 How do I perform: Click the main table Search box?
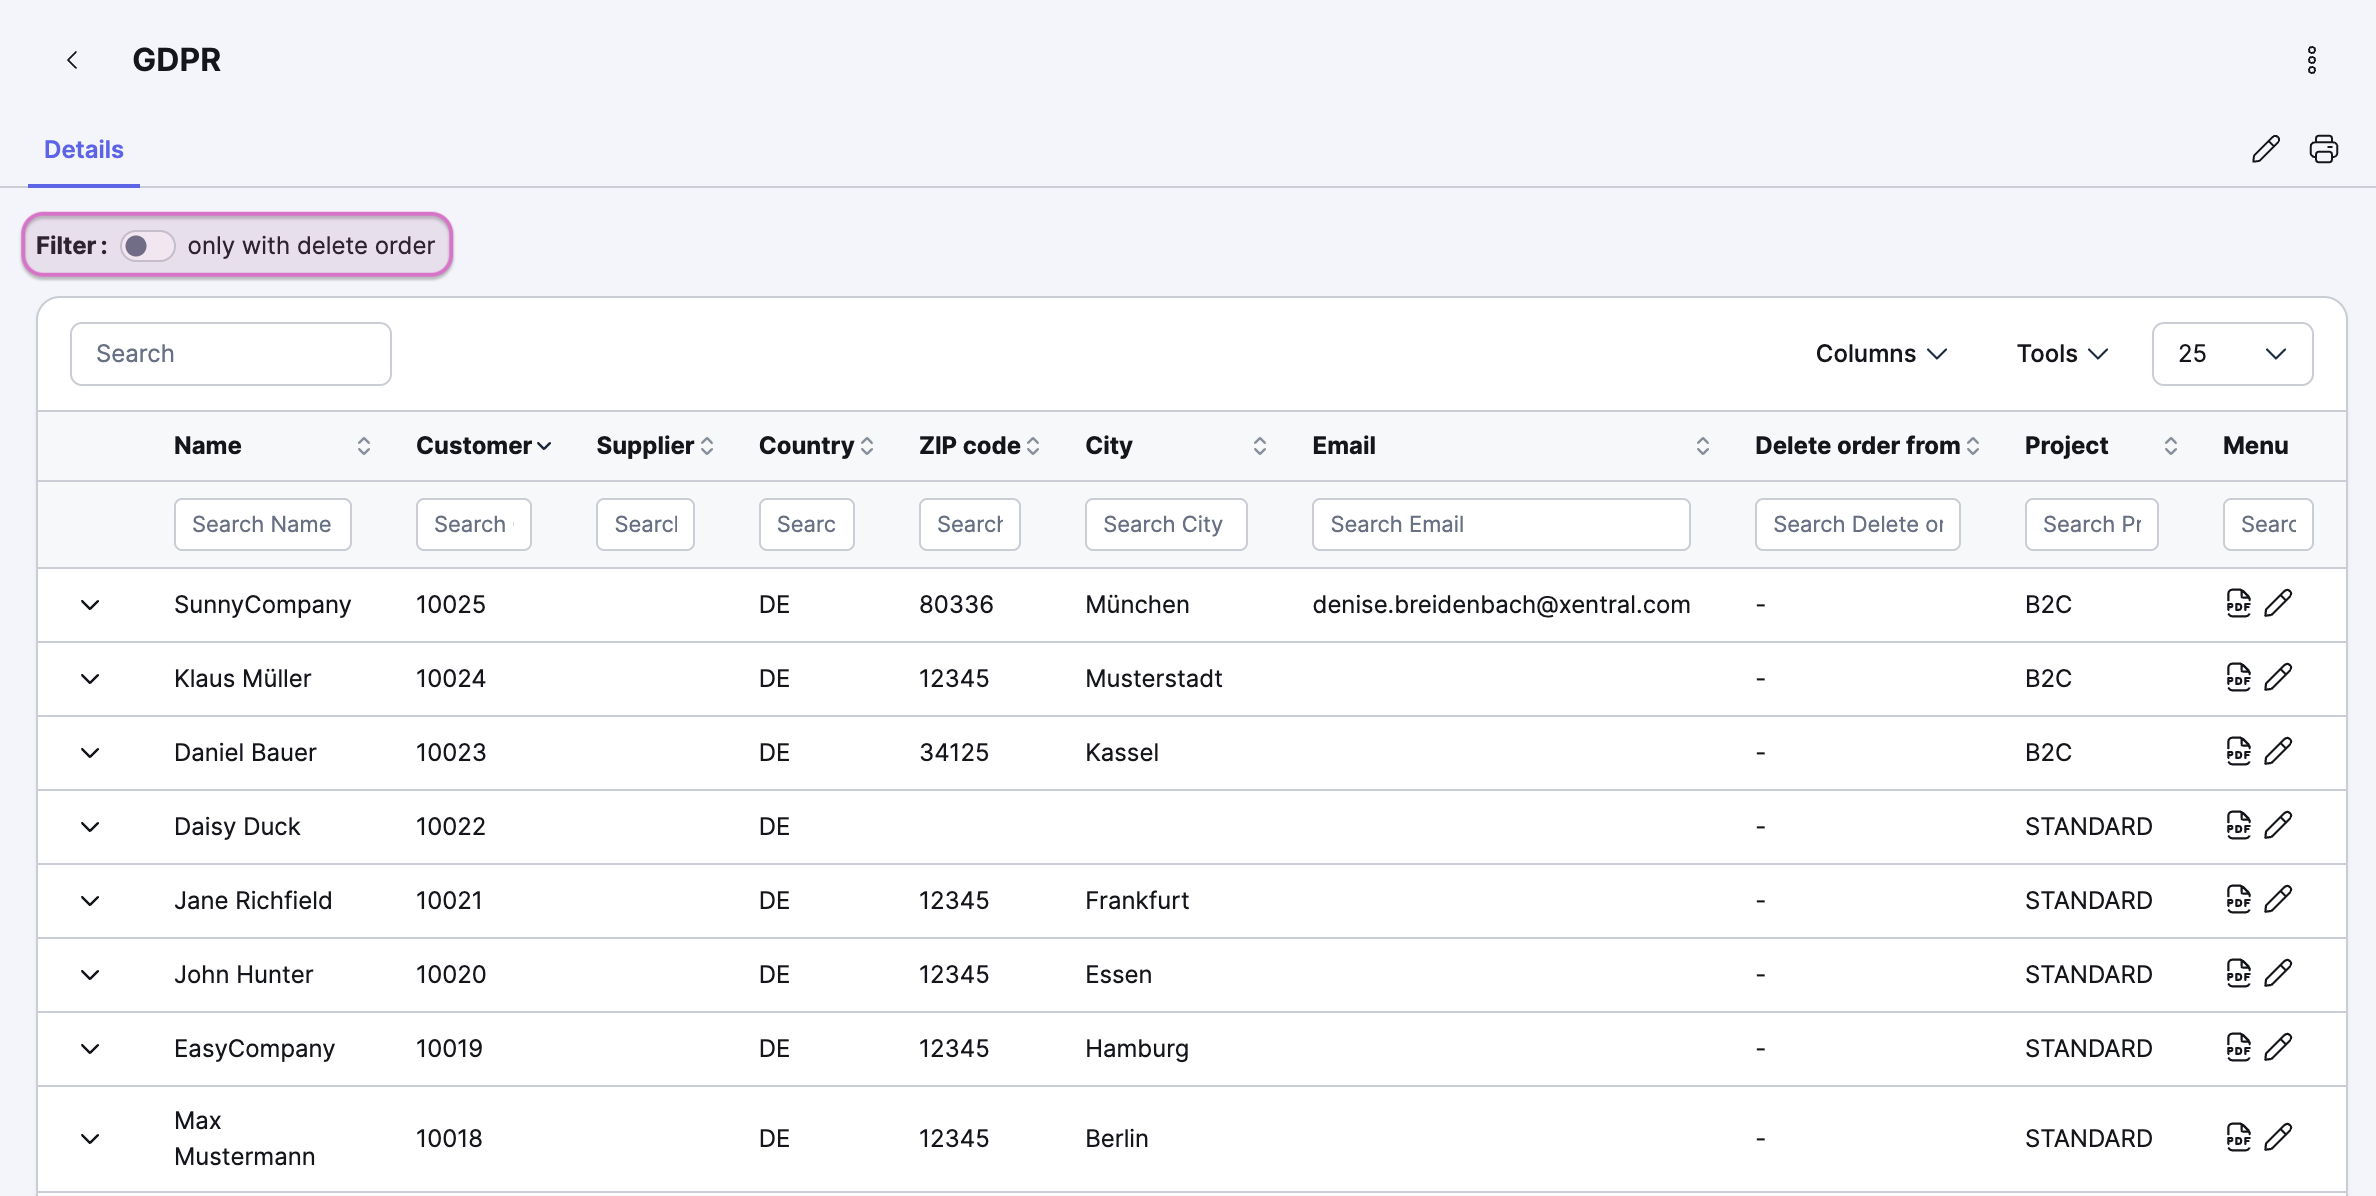(x=231, y=354)
